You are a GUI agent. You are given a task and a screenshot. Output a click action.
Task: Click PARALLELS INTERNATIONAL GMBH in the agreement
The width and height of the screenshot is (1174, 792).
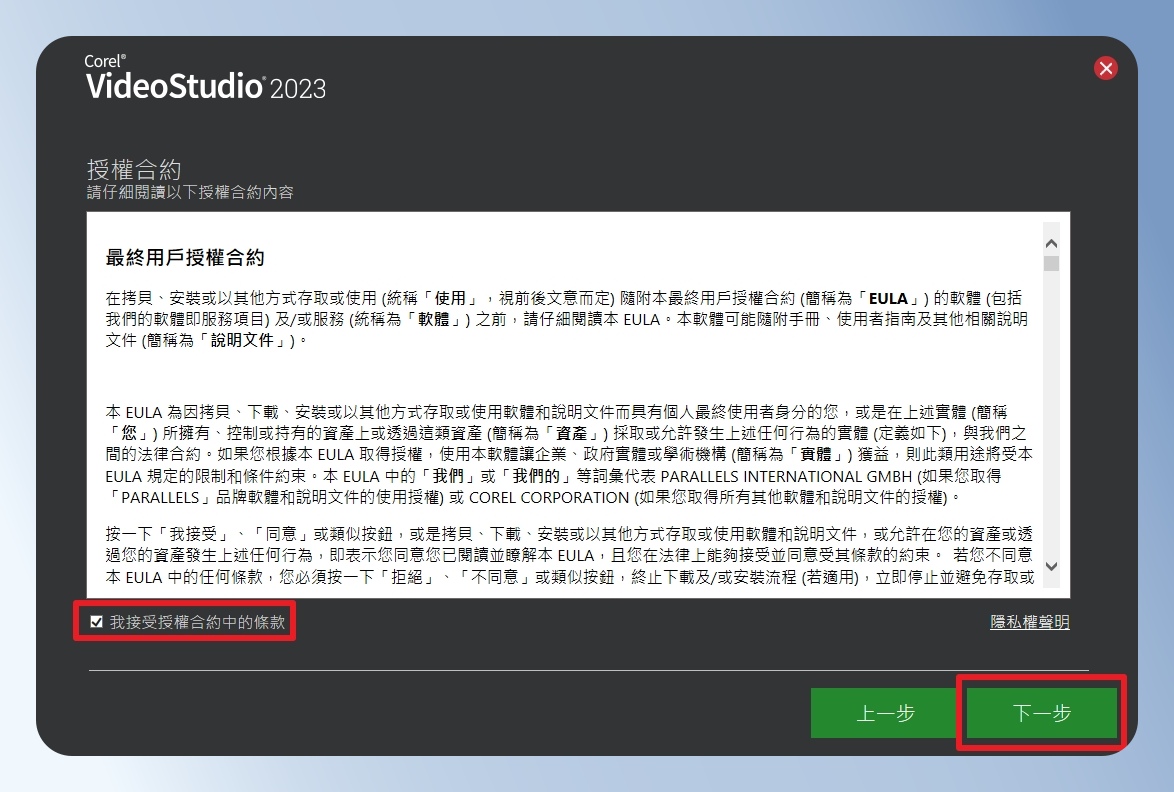click(x=785, y=476)
